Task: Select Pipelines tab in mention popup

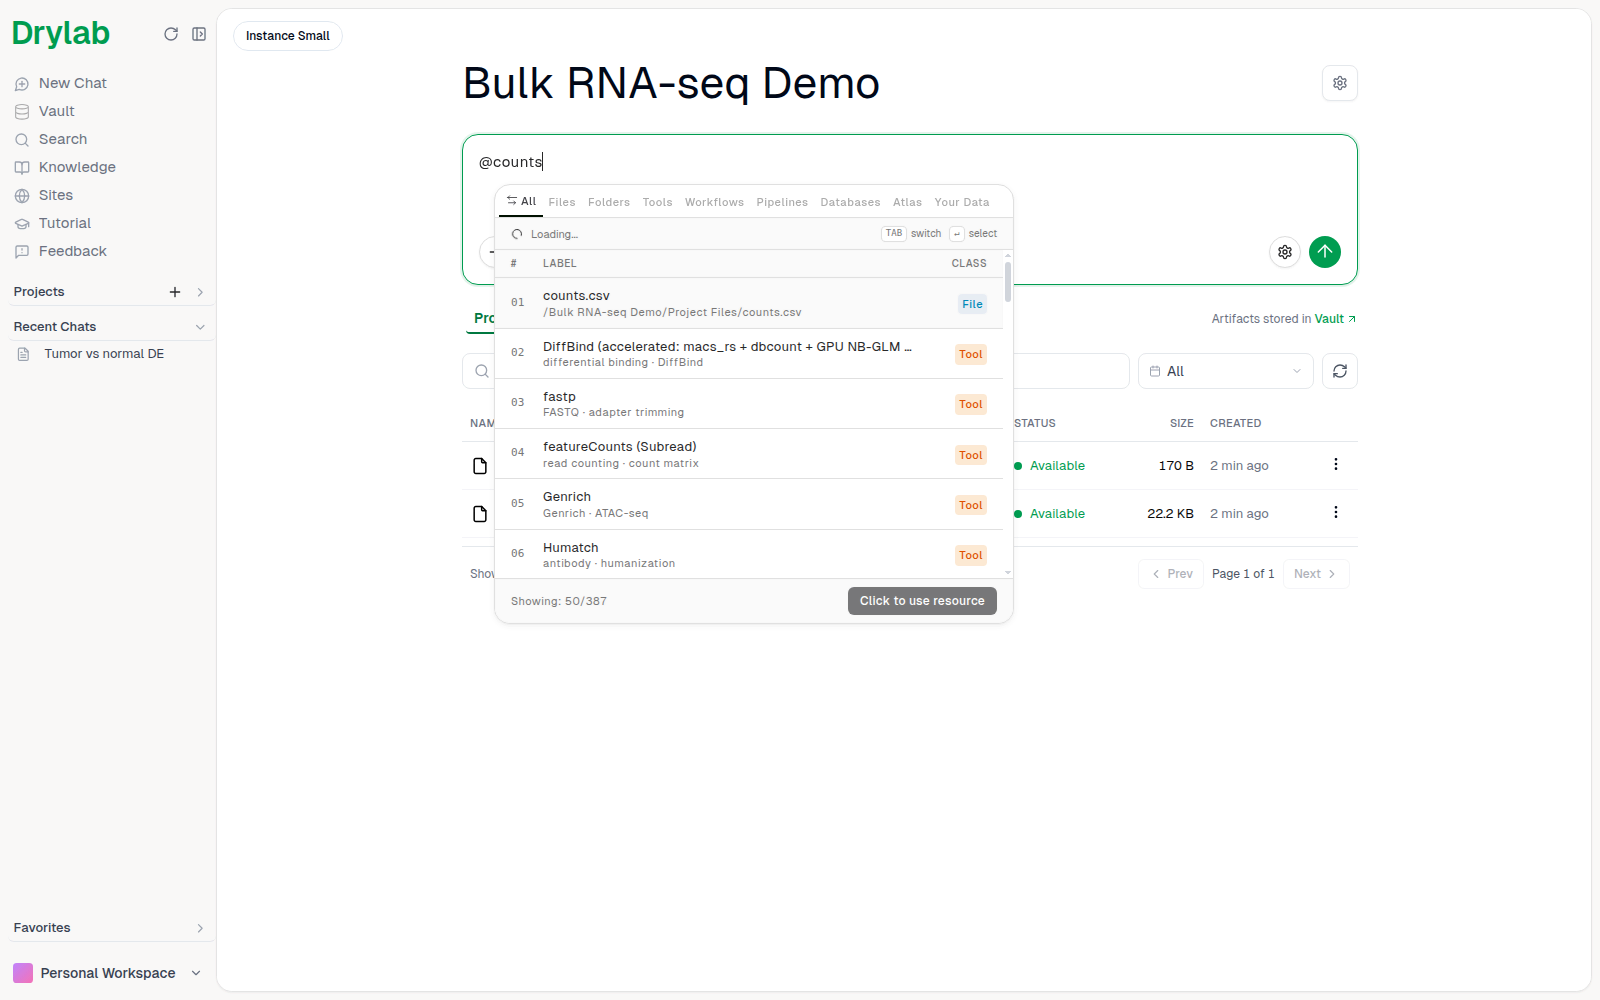Action: click(782, 202)
